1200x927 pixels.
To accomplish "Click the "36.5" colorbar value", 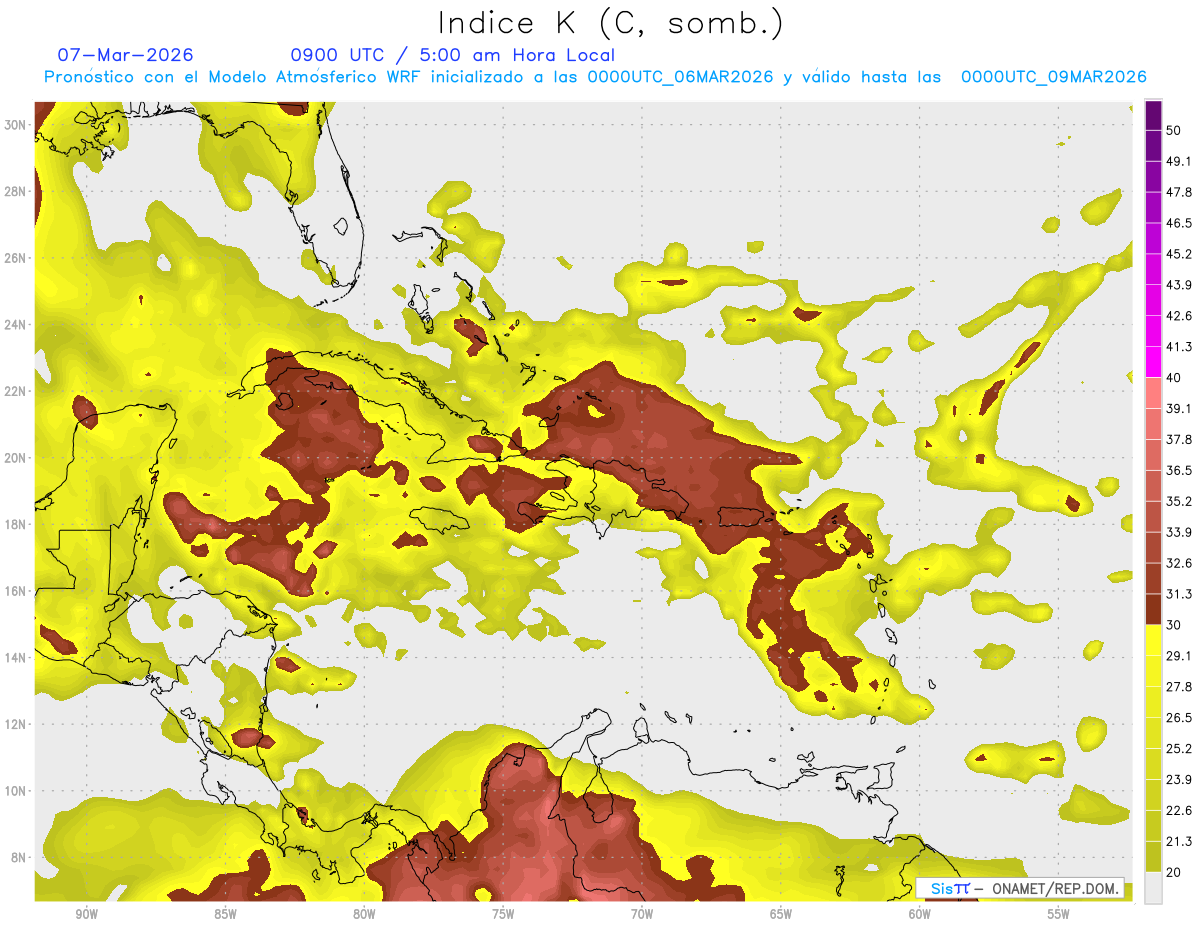I will (x=1179, y=470).
